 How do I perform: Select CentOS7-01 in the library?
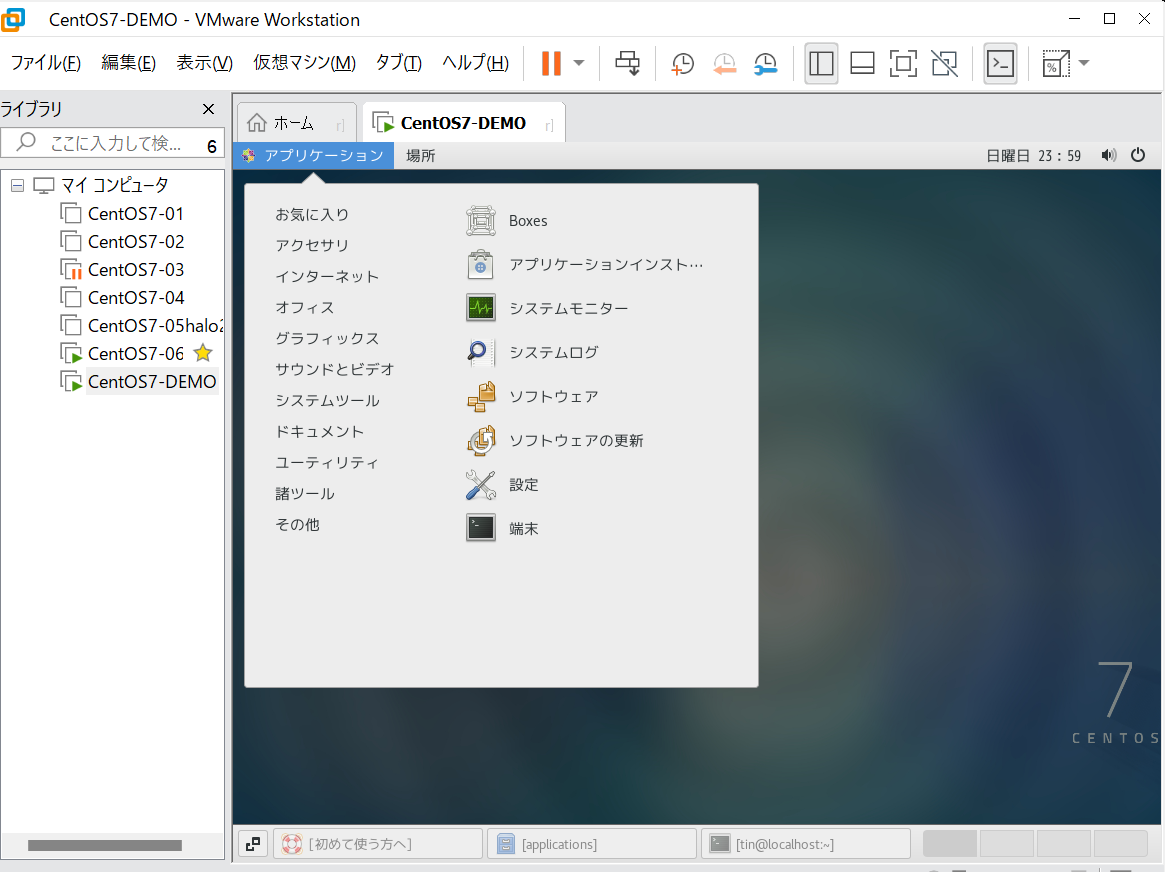click(x=135, y=214)
